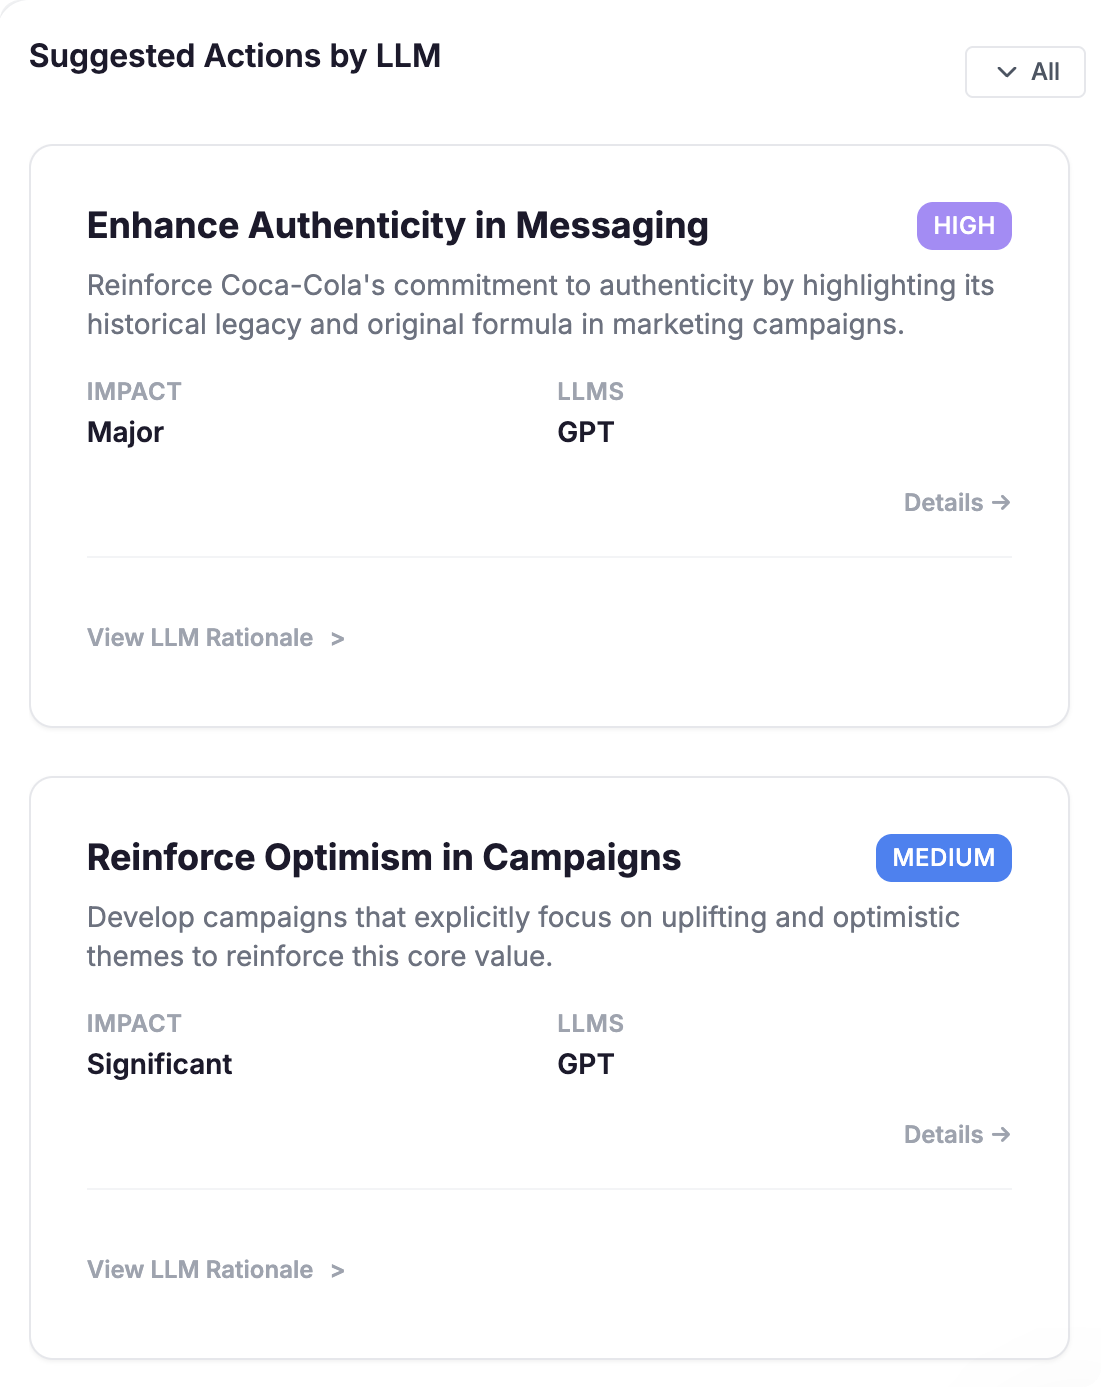The image size is (1101, 1387).
Task: Click the Significant impact value
Action: point(159,1064)
